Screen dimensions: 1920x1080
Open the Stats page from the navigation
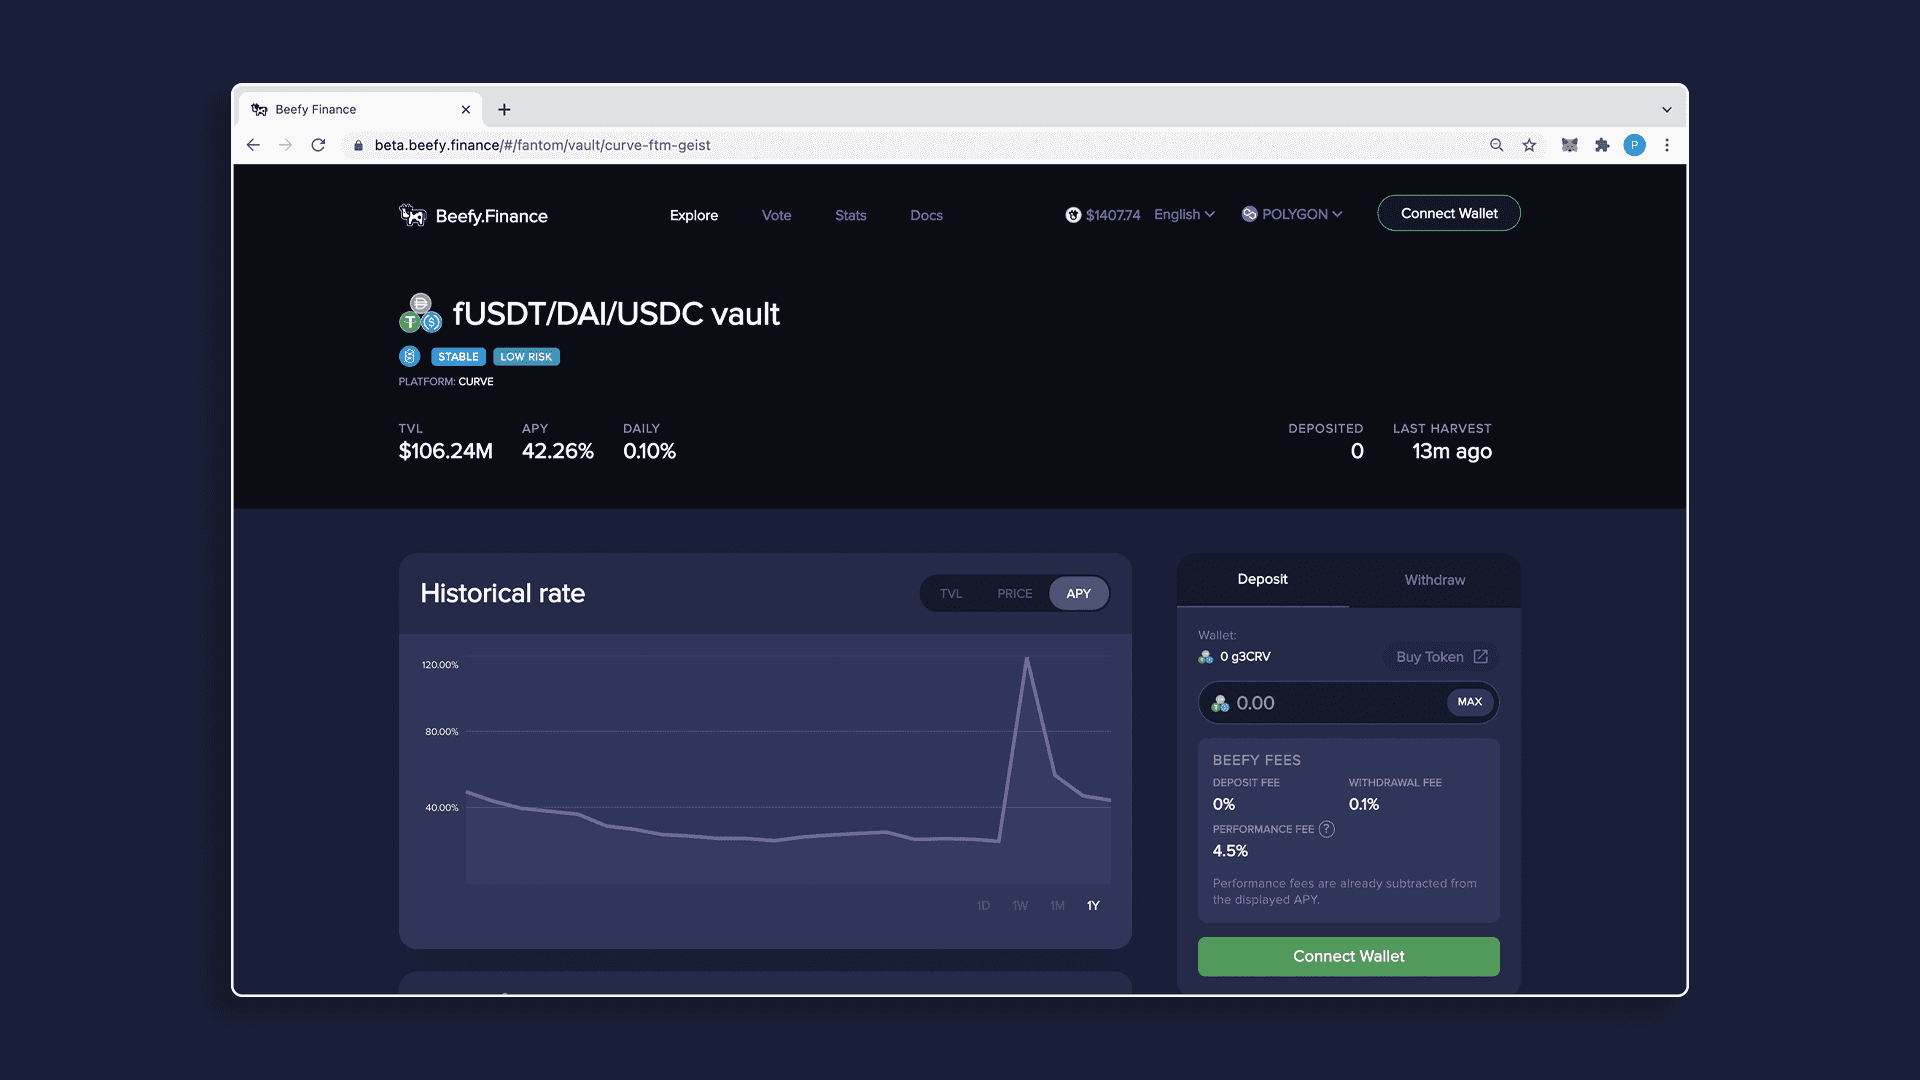click(x=850, y=215)
